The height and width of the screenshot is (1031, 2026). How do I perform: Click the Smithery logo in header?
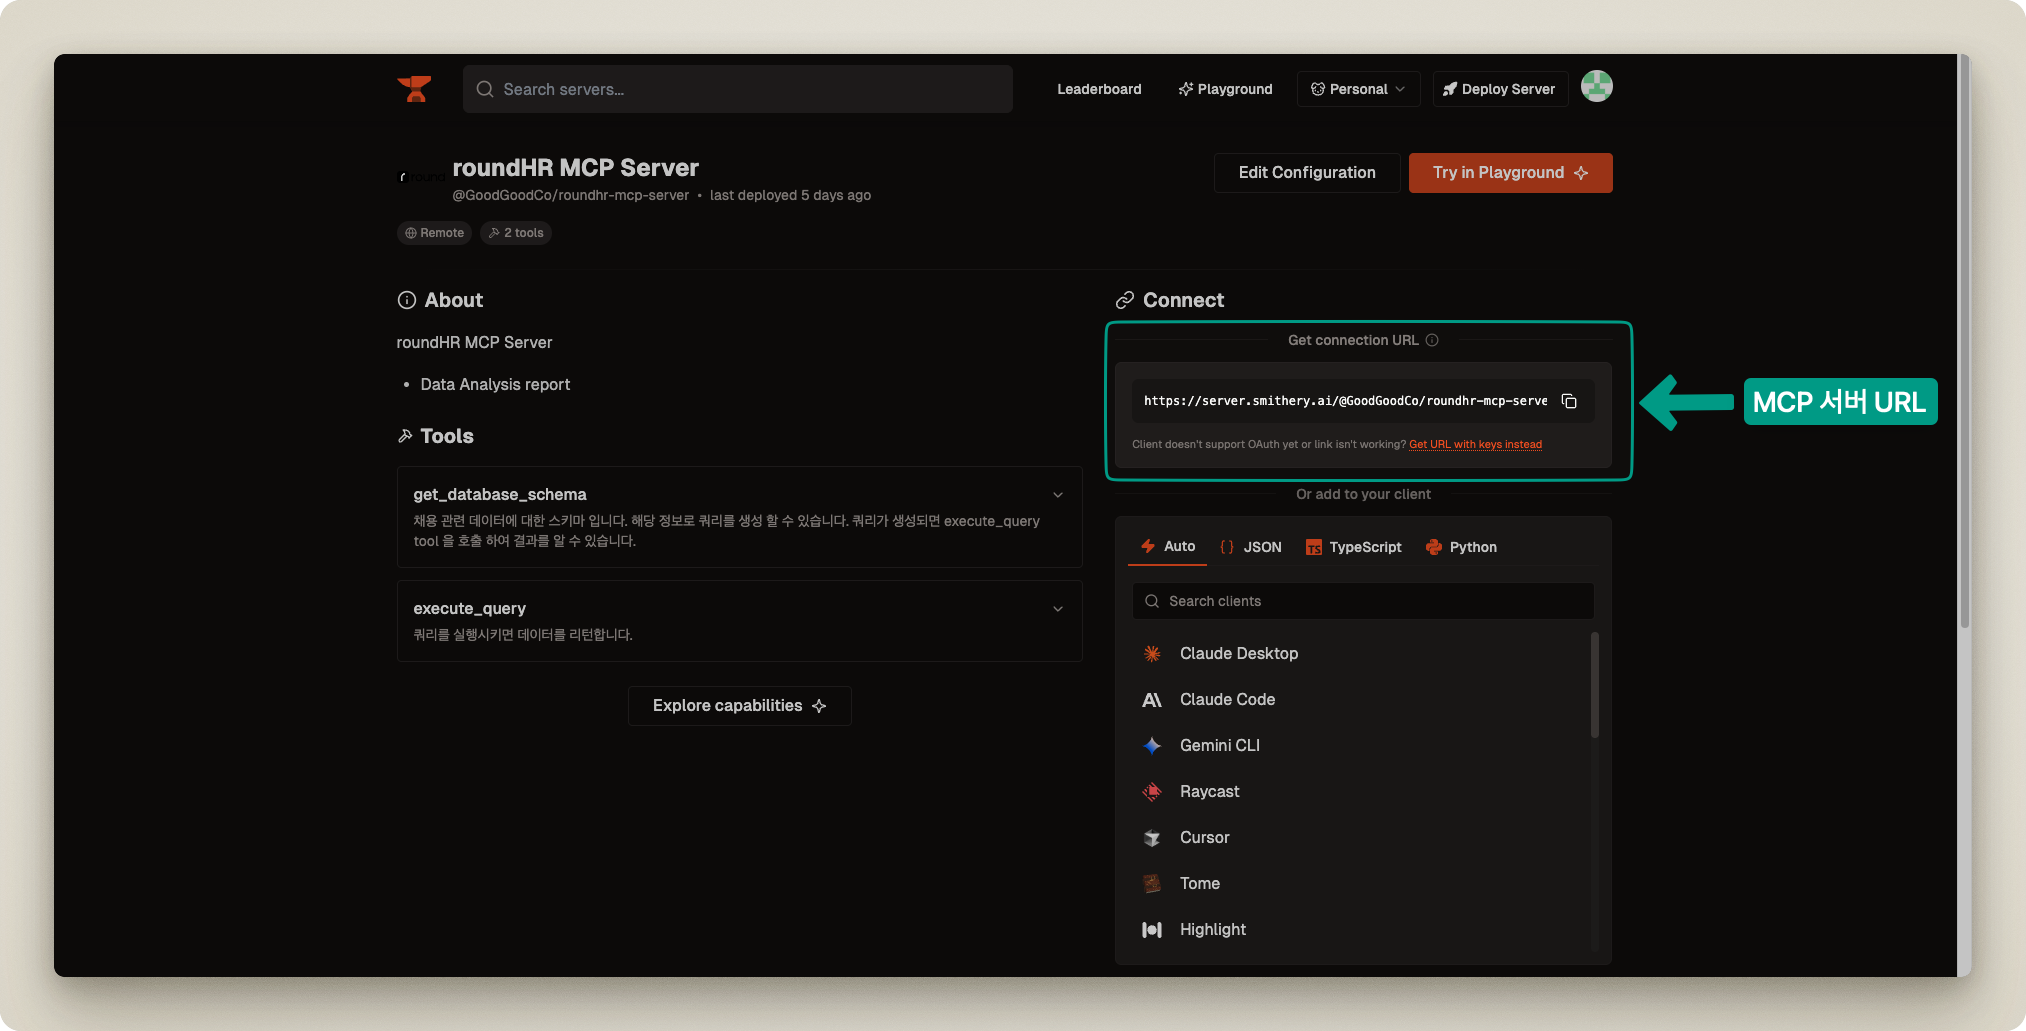[414, 89]
